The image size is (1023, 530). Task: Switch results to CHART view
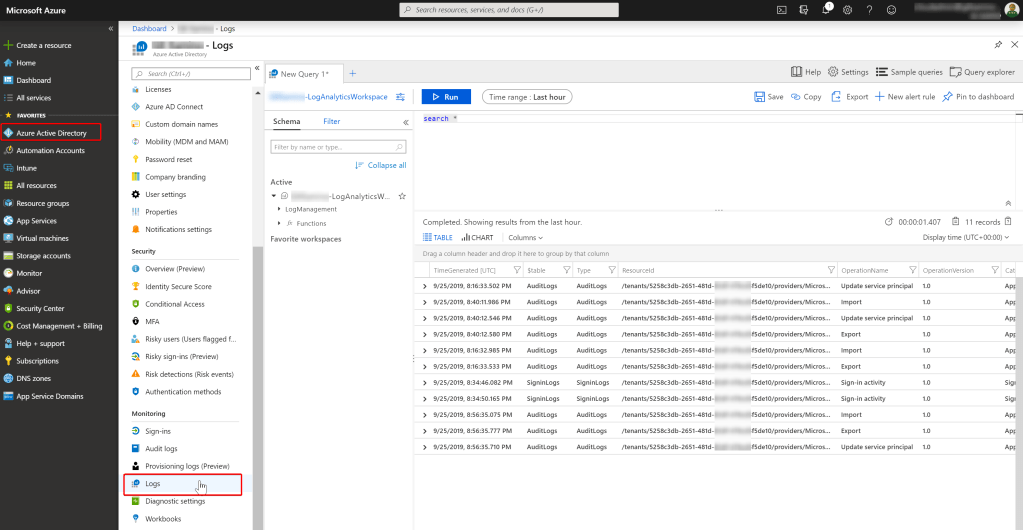tap(476, 238)
